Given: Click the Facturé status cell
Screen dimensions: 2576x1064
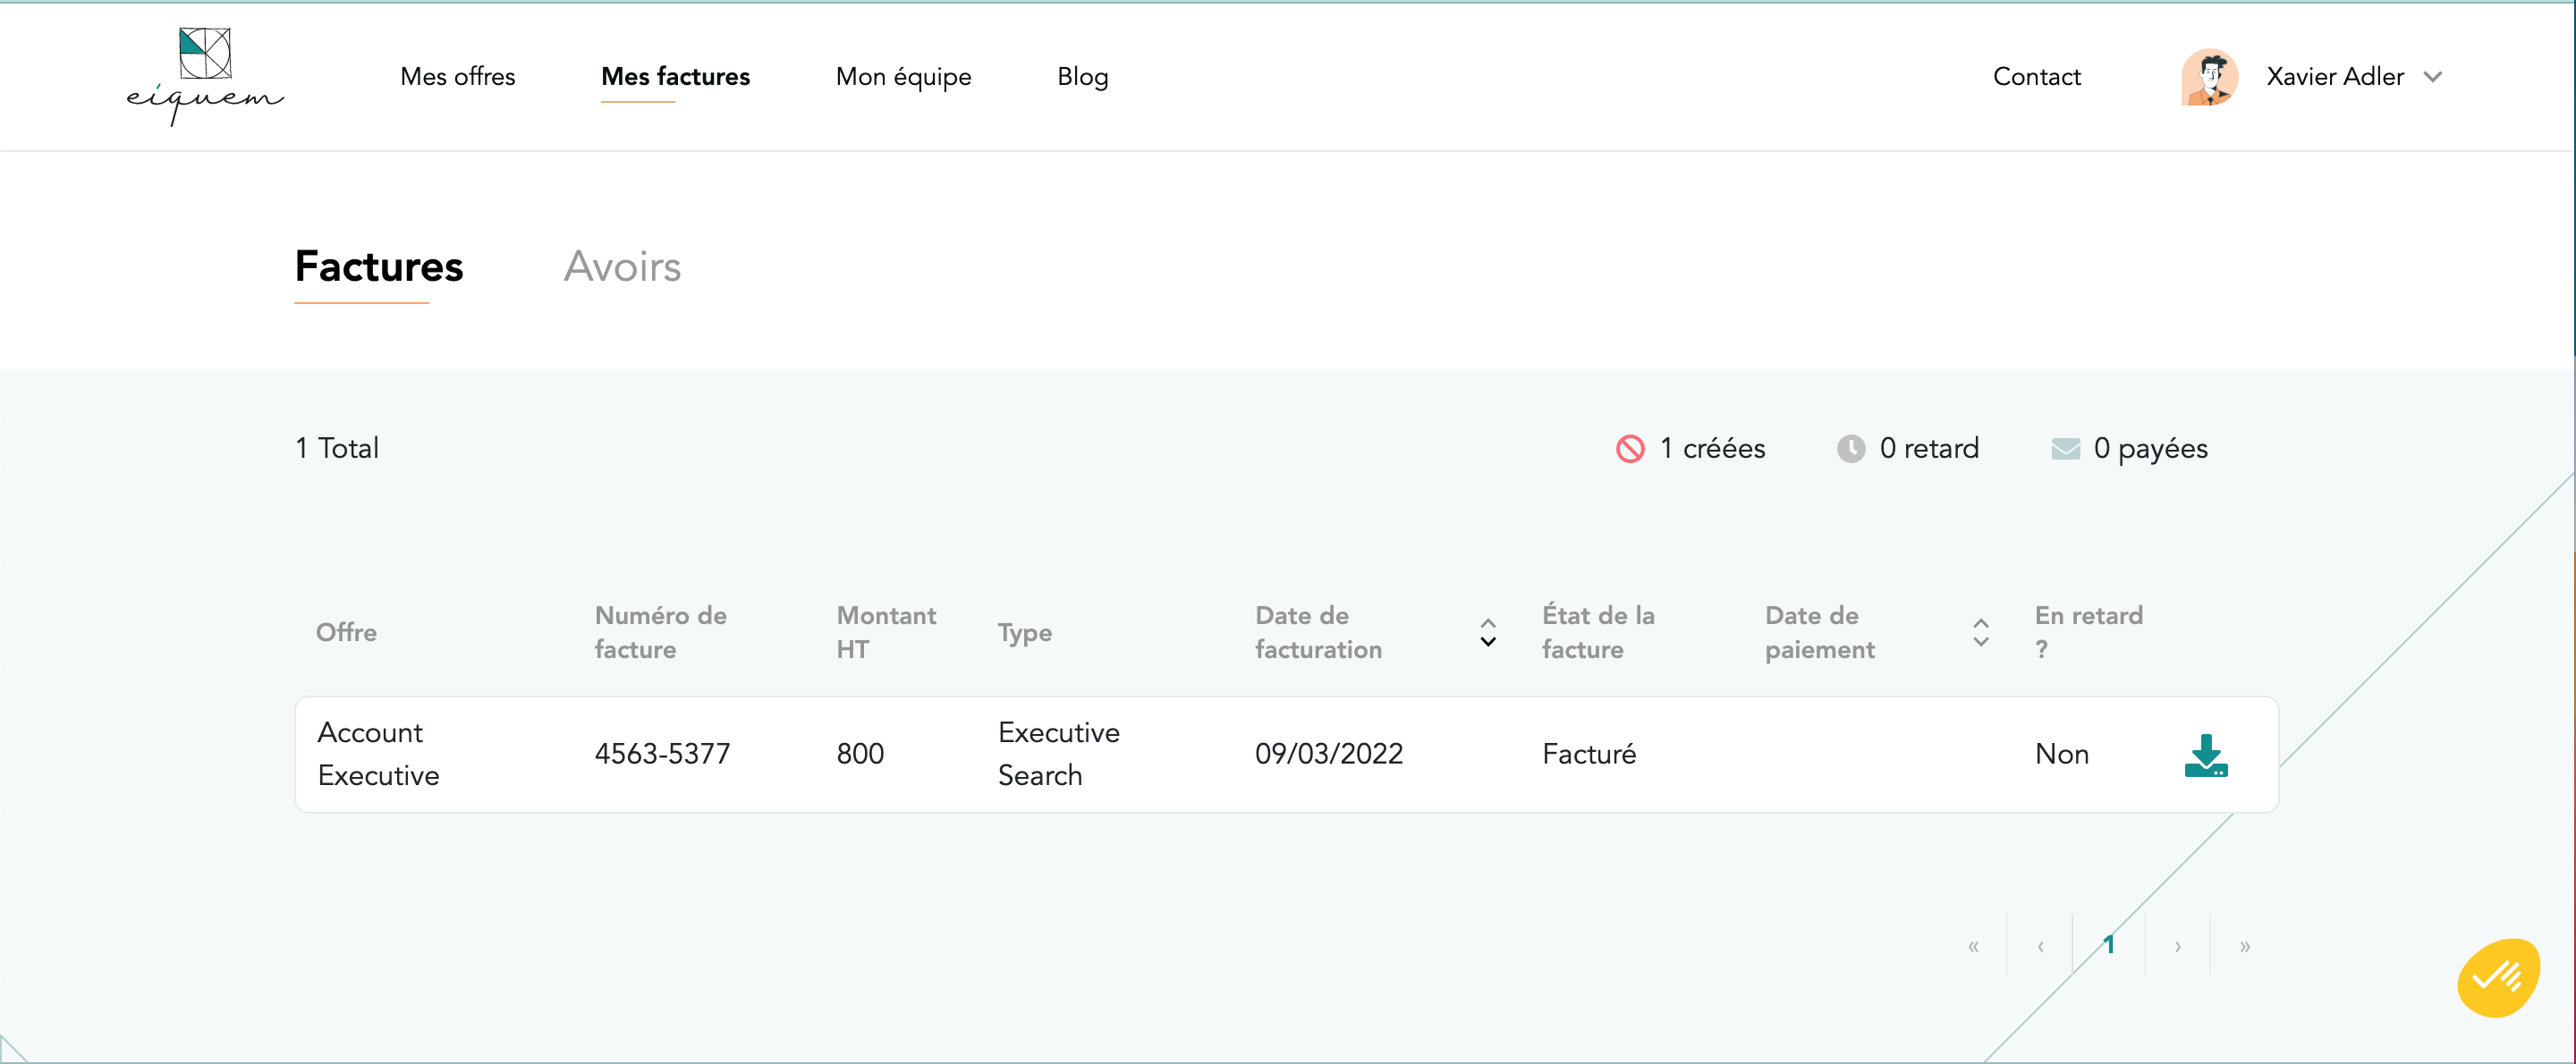Looking at the screenshot, I should pyautogui.click(x=1589, y=754).
